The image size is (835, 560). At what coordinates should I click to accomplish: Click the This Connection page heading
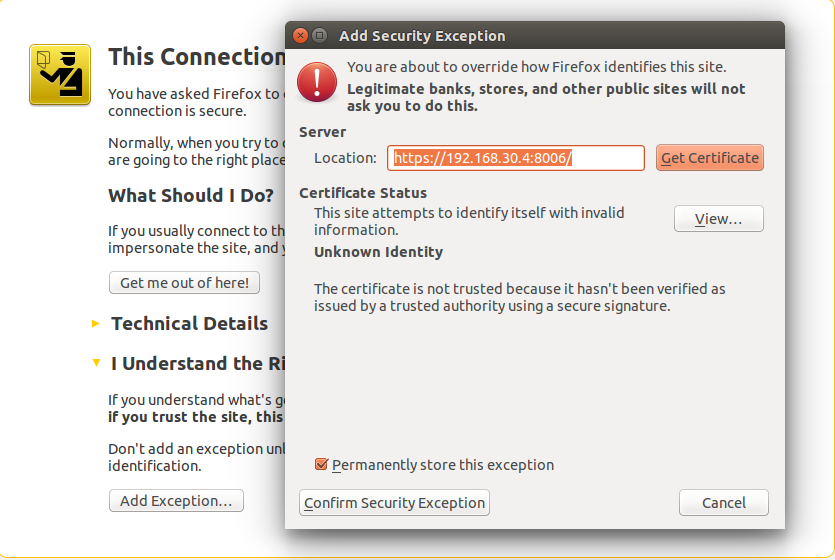pyautogui.click(x=197, y=57)
